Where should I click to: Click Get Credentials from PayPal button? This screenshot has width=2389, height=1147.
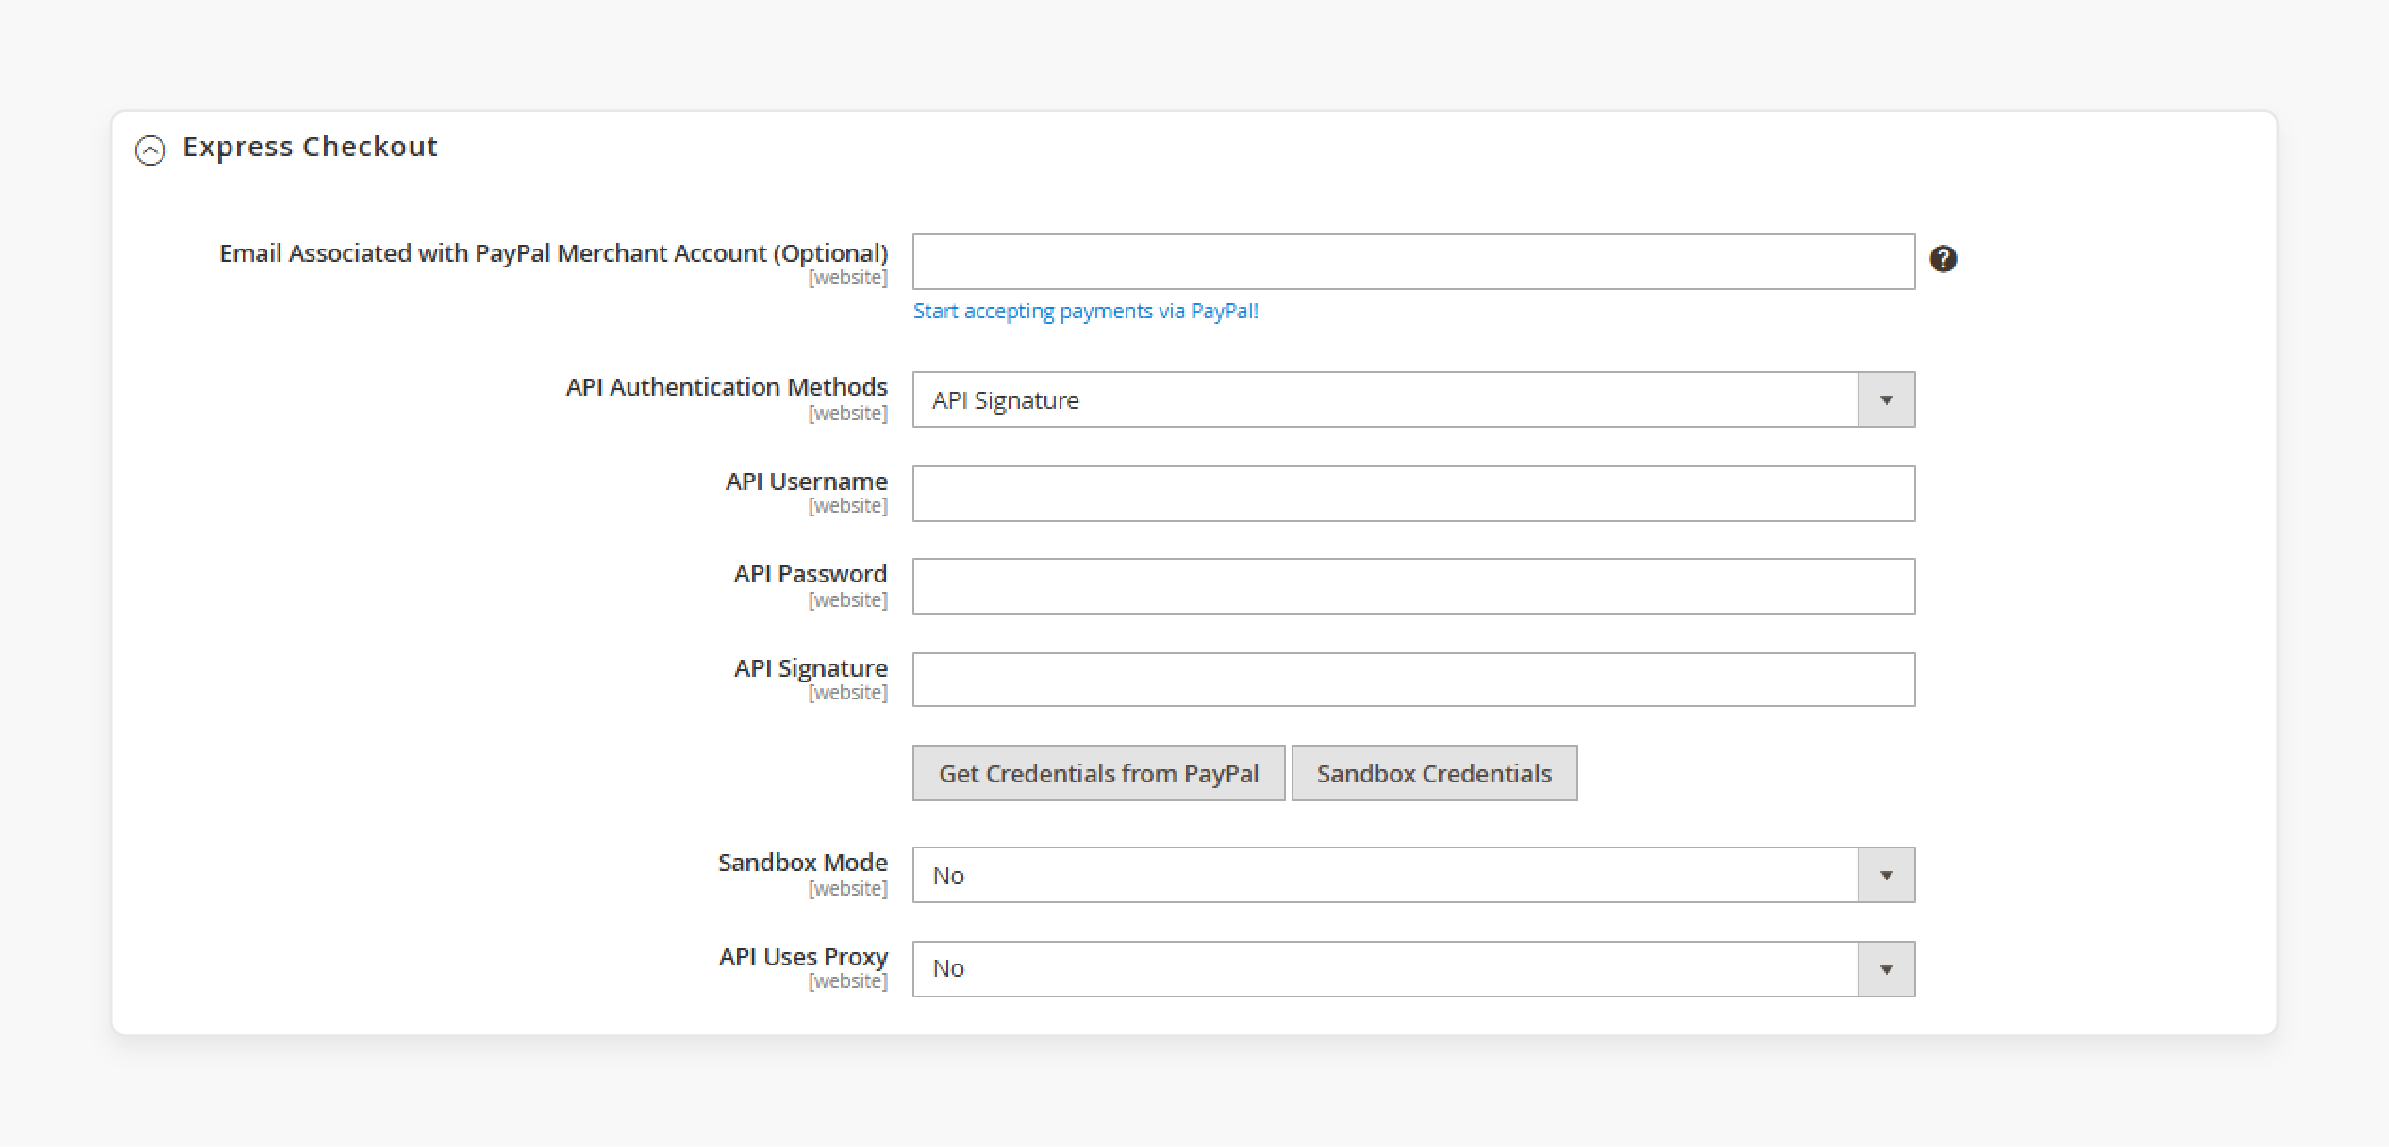click(1098, 773)
